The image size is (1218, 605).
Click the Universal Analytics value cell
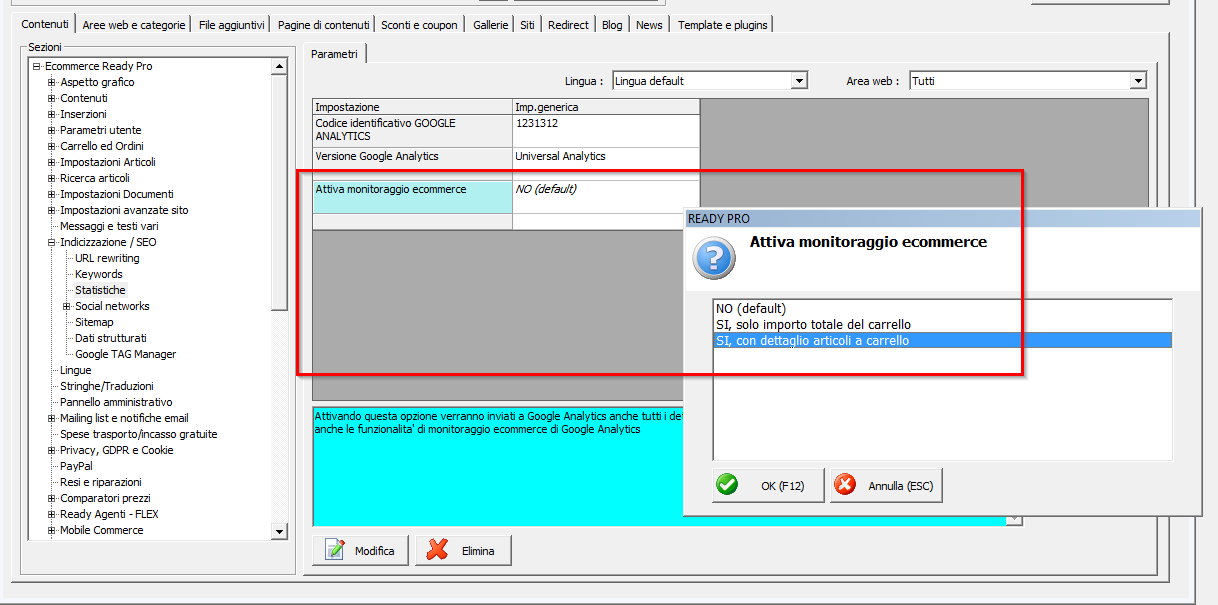tap(606, 157)
